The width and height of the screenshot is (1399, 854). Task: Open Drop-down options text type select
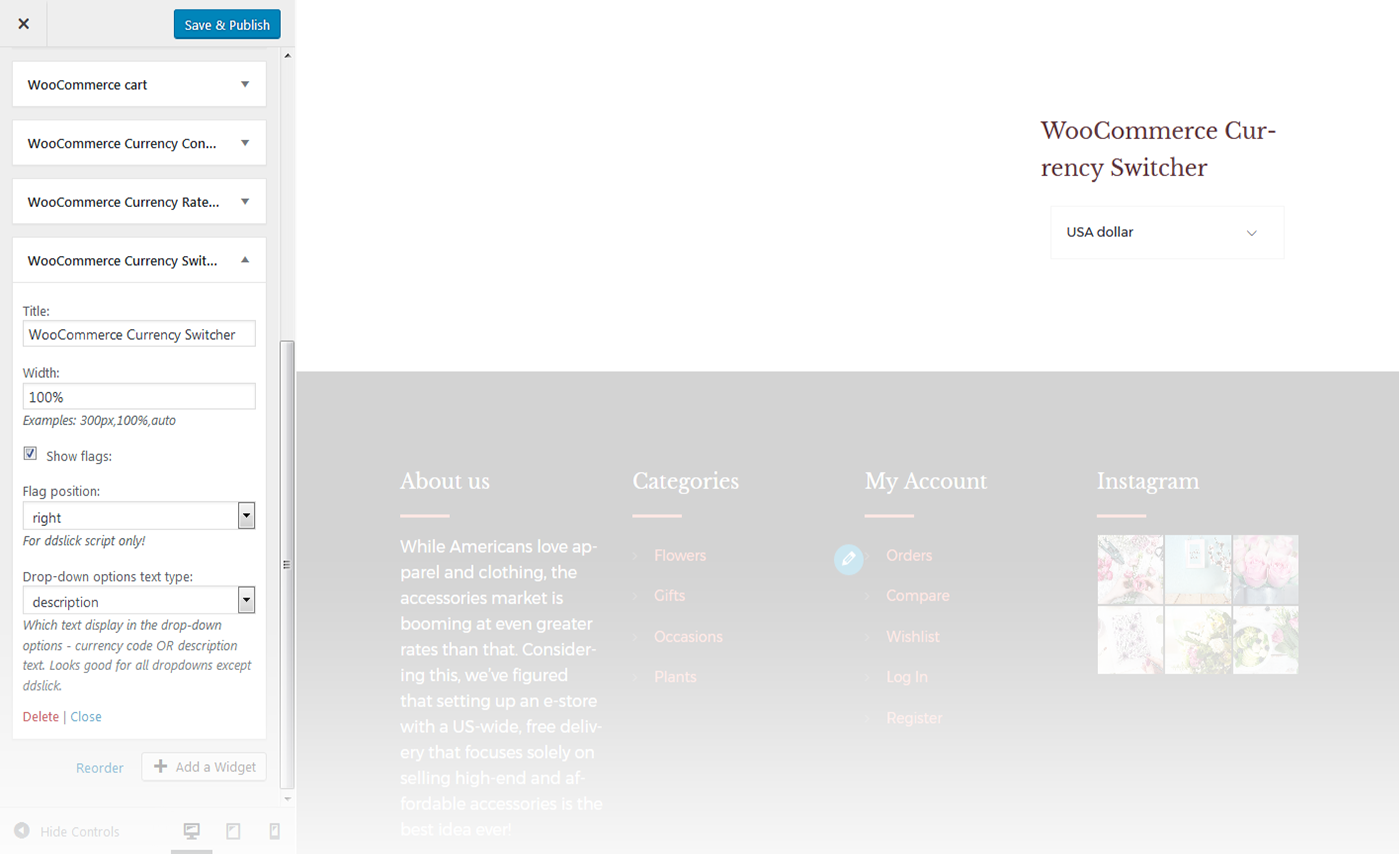[139, 600]
